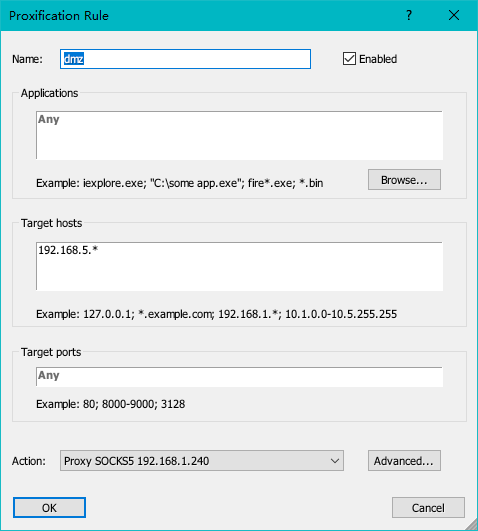Click the Proxification Rule title bar text
This screenshot has width=478, height=531.
[x=59, y=16]
